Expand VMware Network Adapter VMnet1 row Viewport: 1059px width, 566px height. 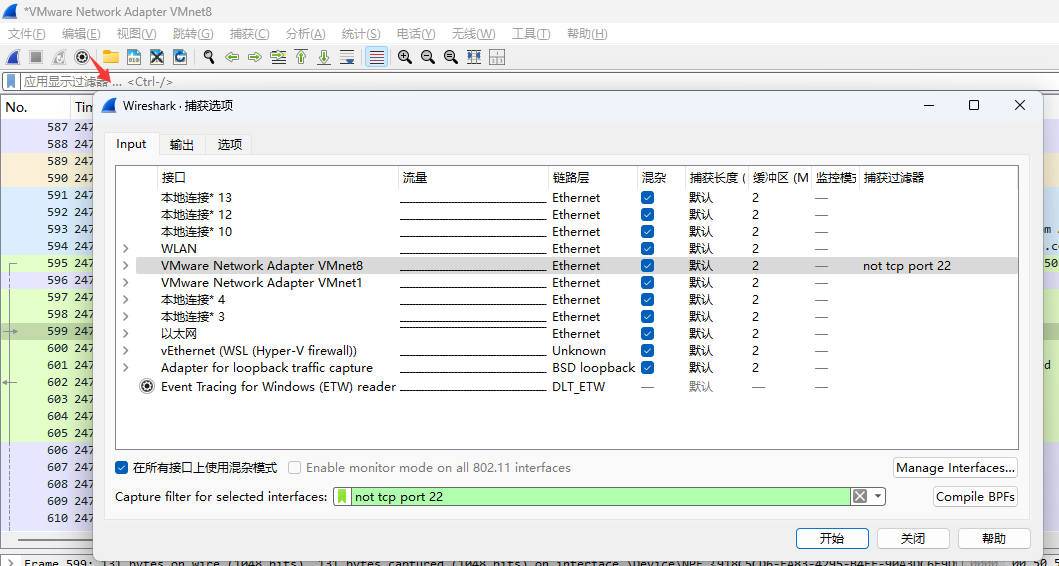[126, 282]
